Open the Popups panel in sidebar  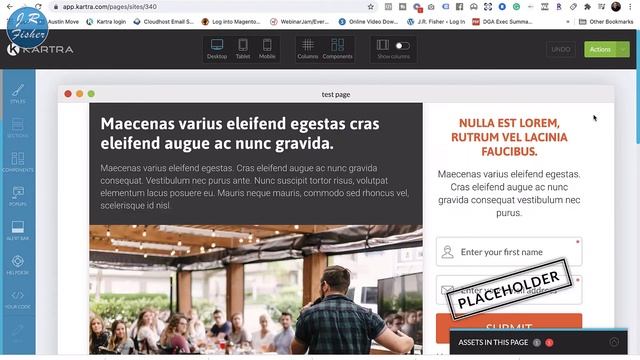click(18, 196)
